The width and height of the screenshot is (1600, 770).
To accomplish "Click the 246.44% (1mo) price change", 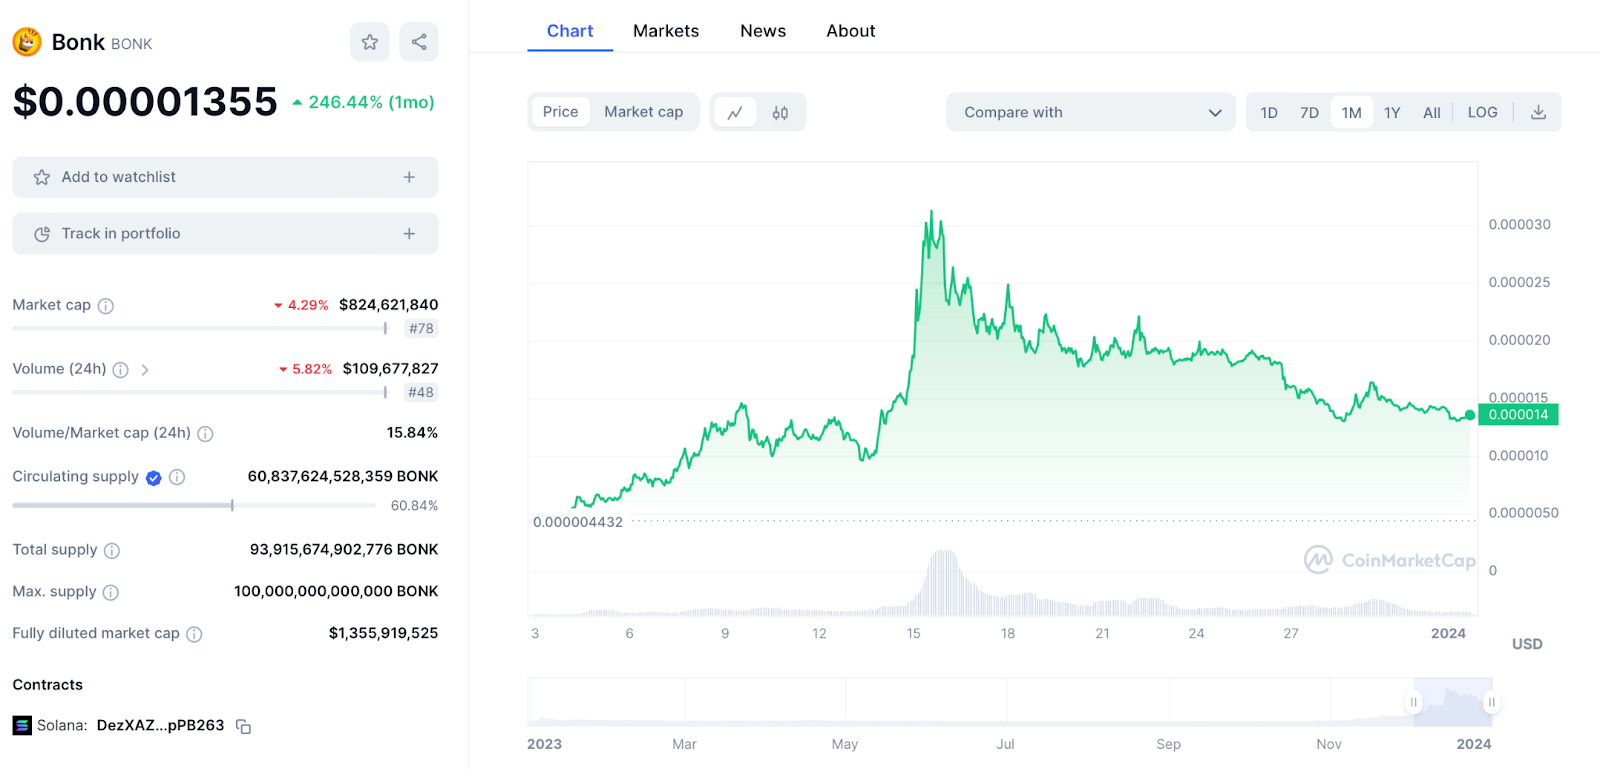I will click(364, 102).
